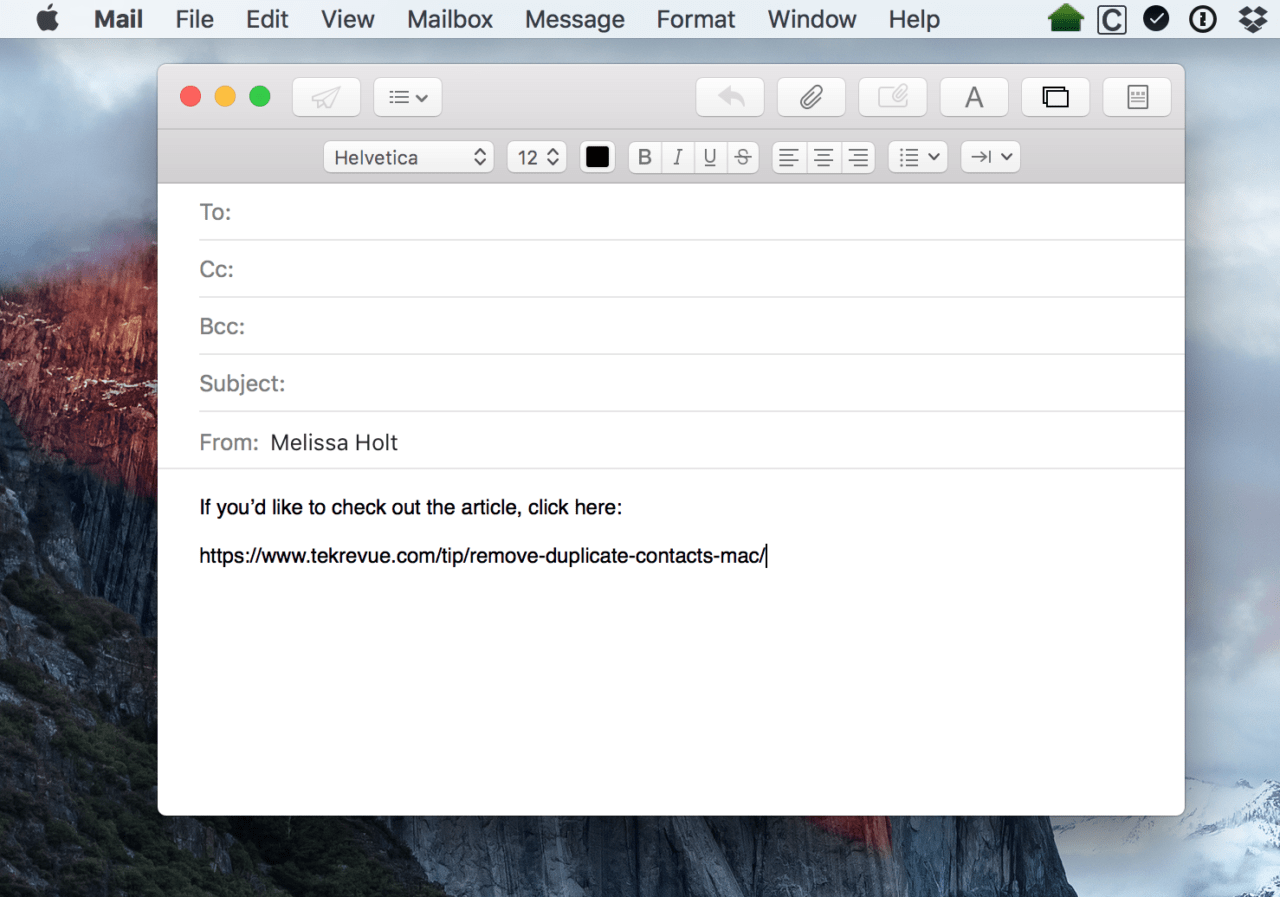Screen dimensions: 1280x897
Task: Open the Edit menu
Action: click(267, 19)
